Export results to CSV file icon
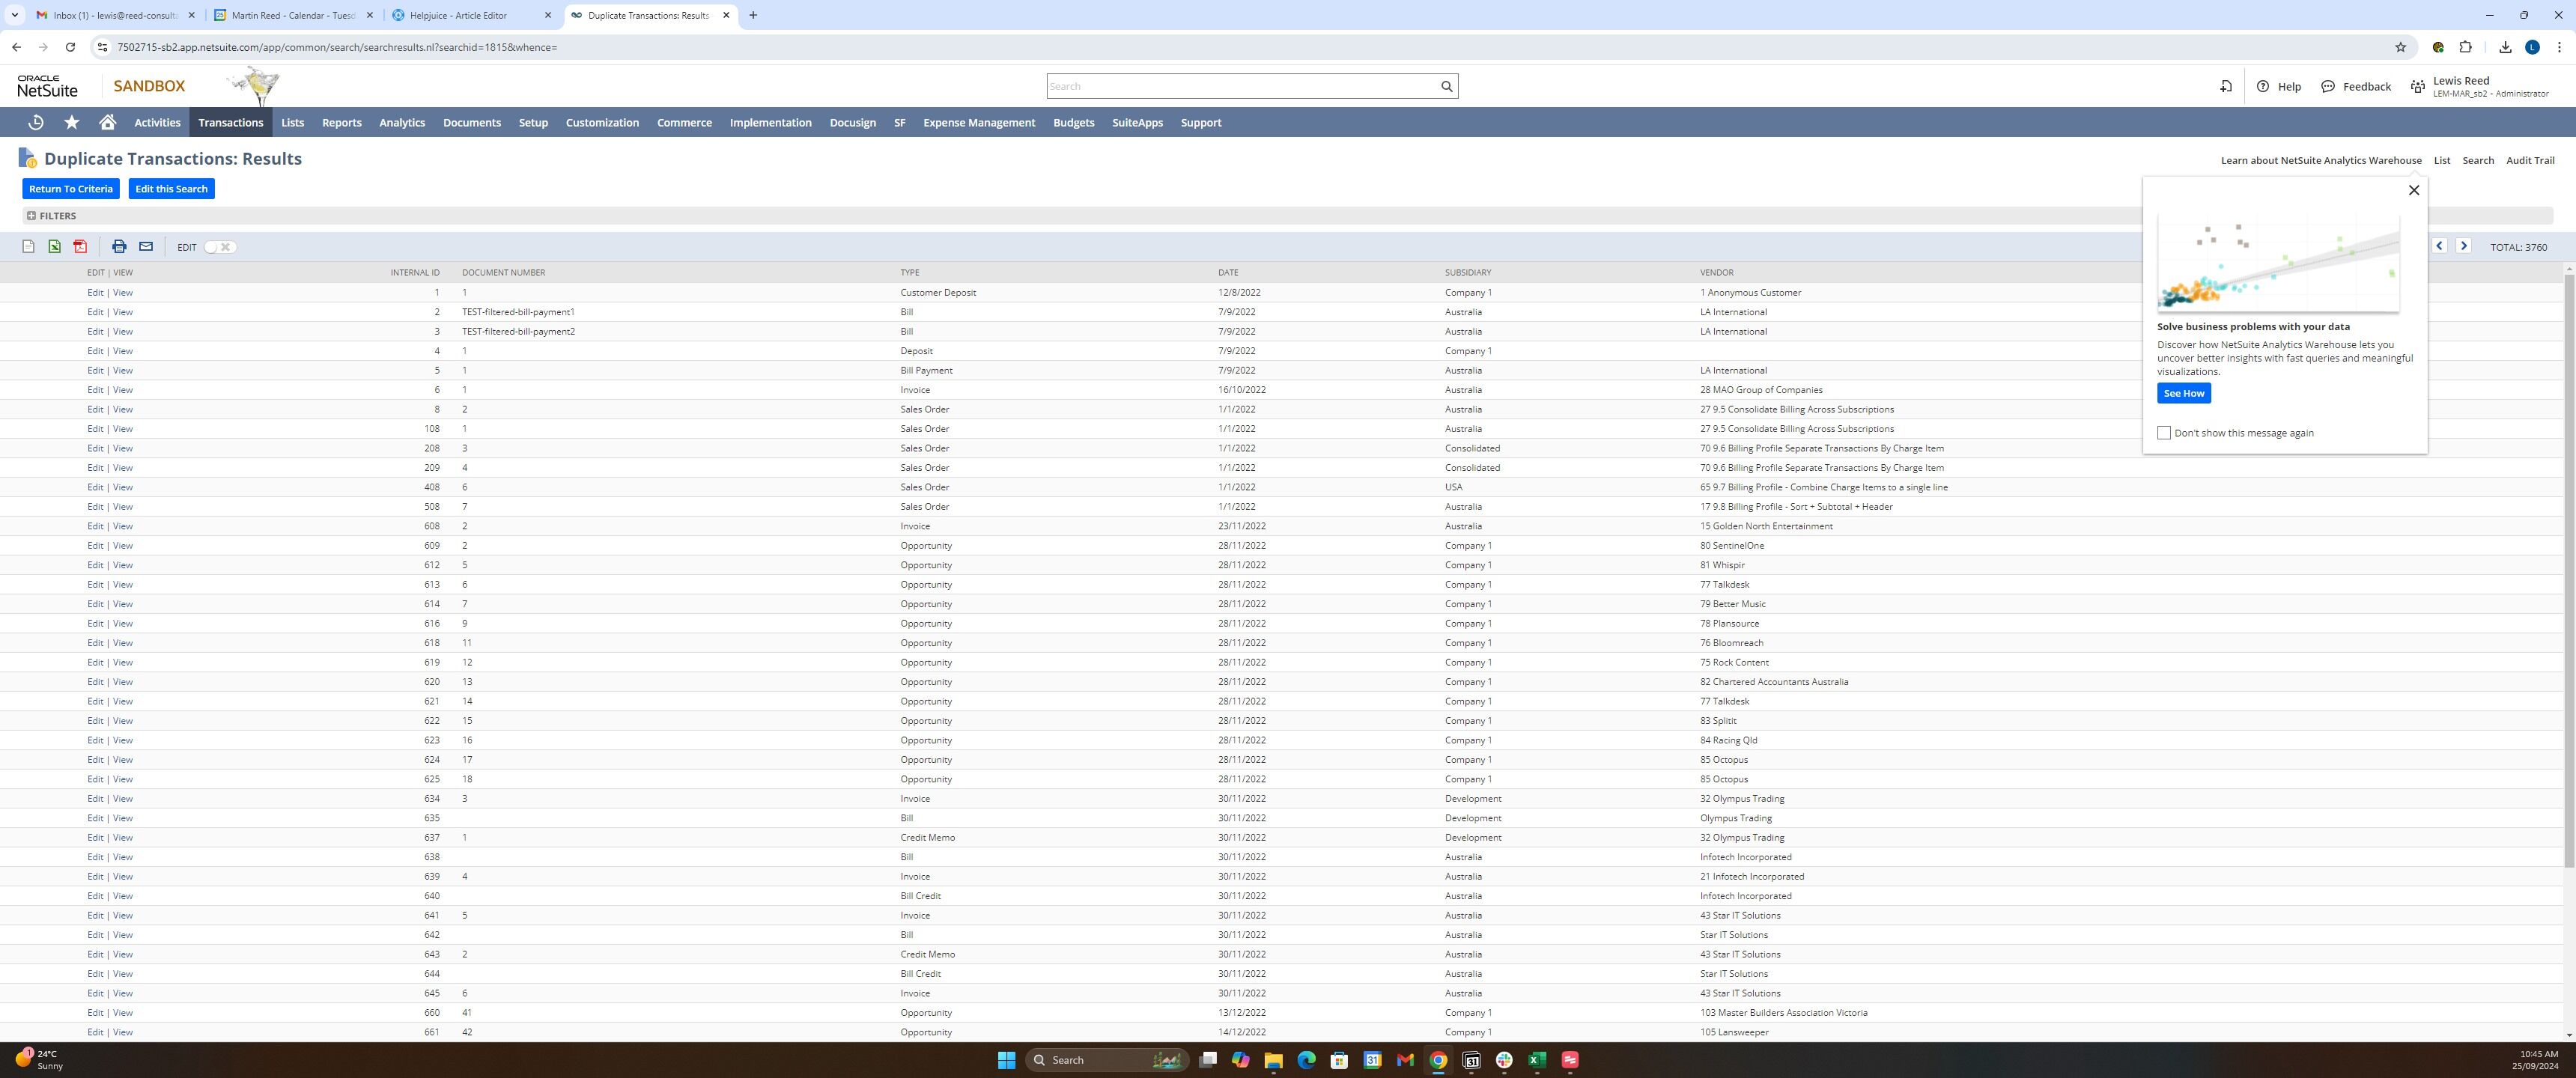Screen dimensions: 2576x1078 (x=28, y=247)
